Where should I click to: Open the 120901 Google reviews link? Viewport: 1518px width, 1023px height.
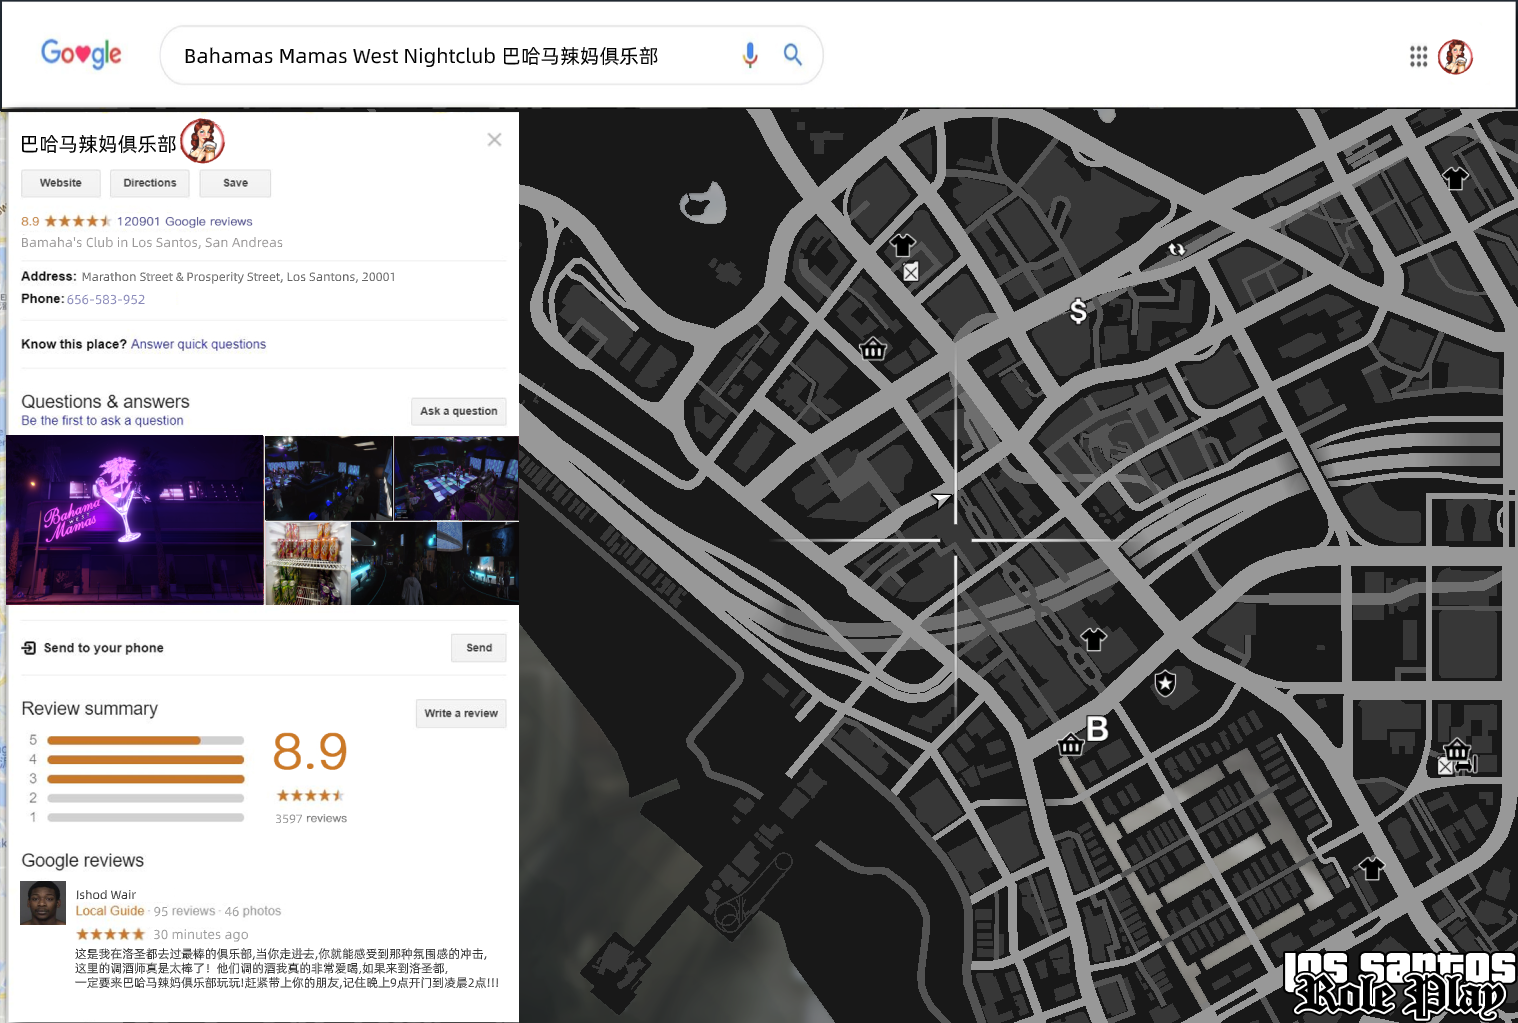(x=185, y=222)
